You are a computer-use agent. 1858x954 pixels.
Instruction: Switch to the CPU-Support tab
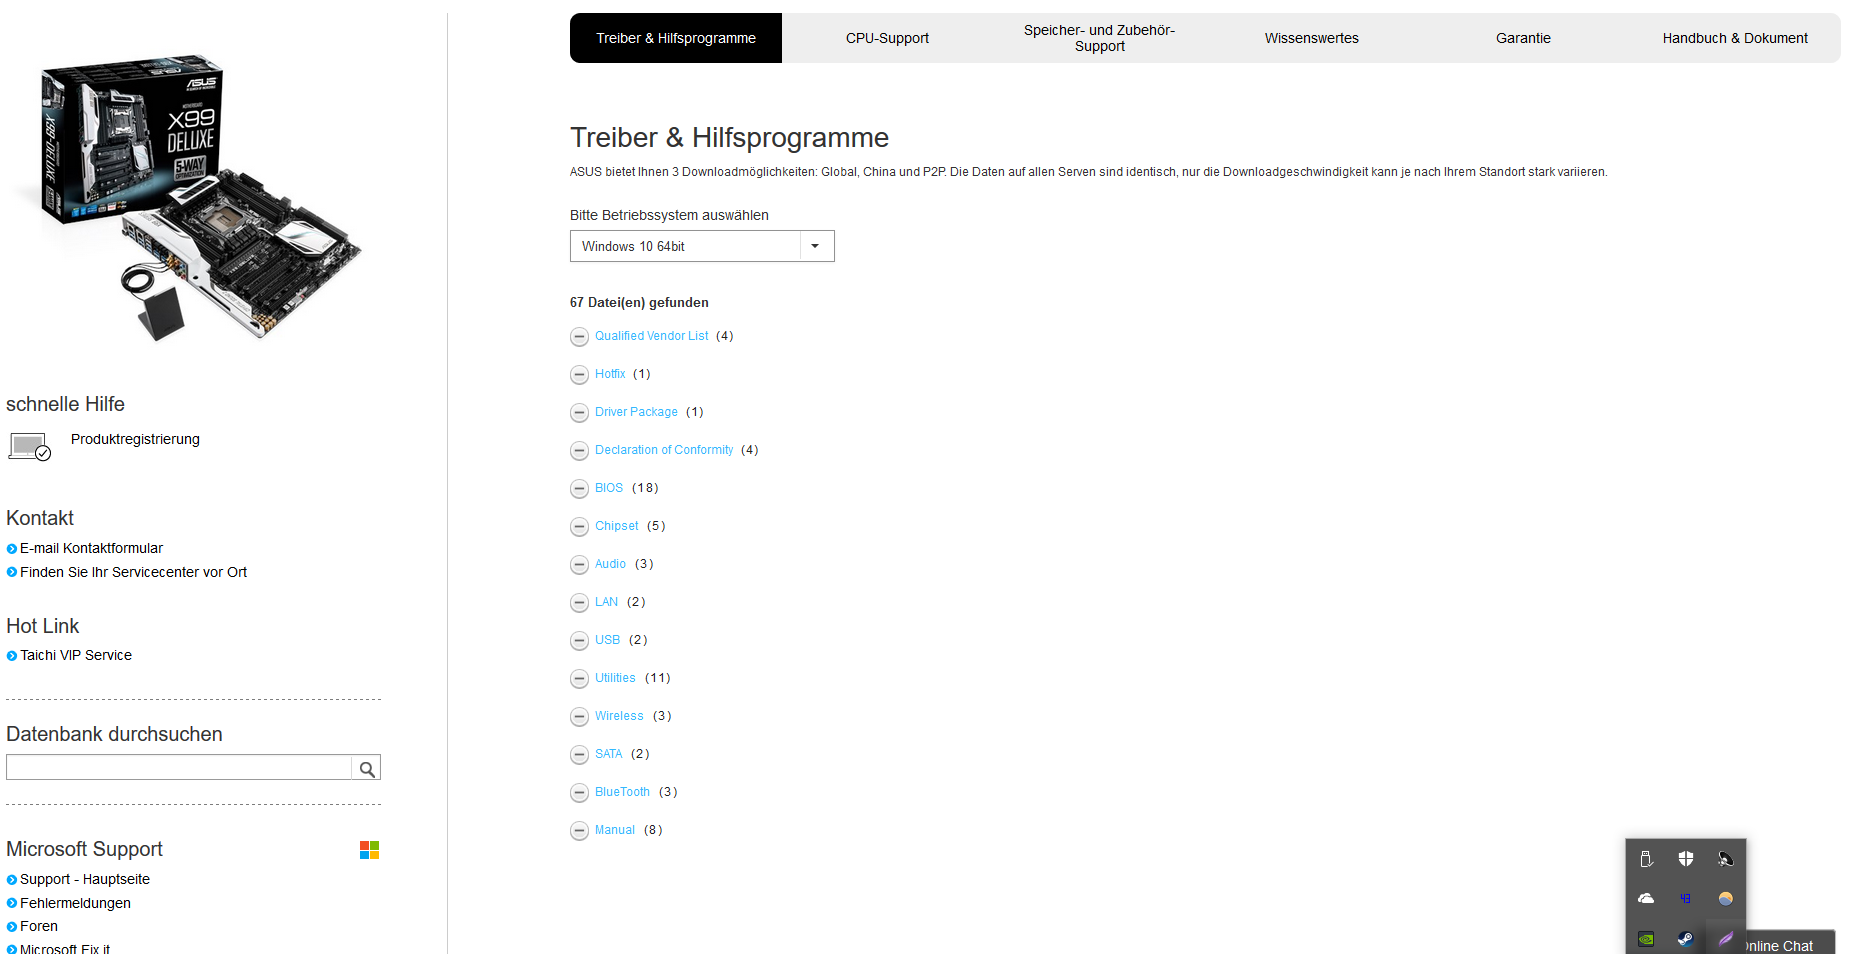[887, 38]
